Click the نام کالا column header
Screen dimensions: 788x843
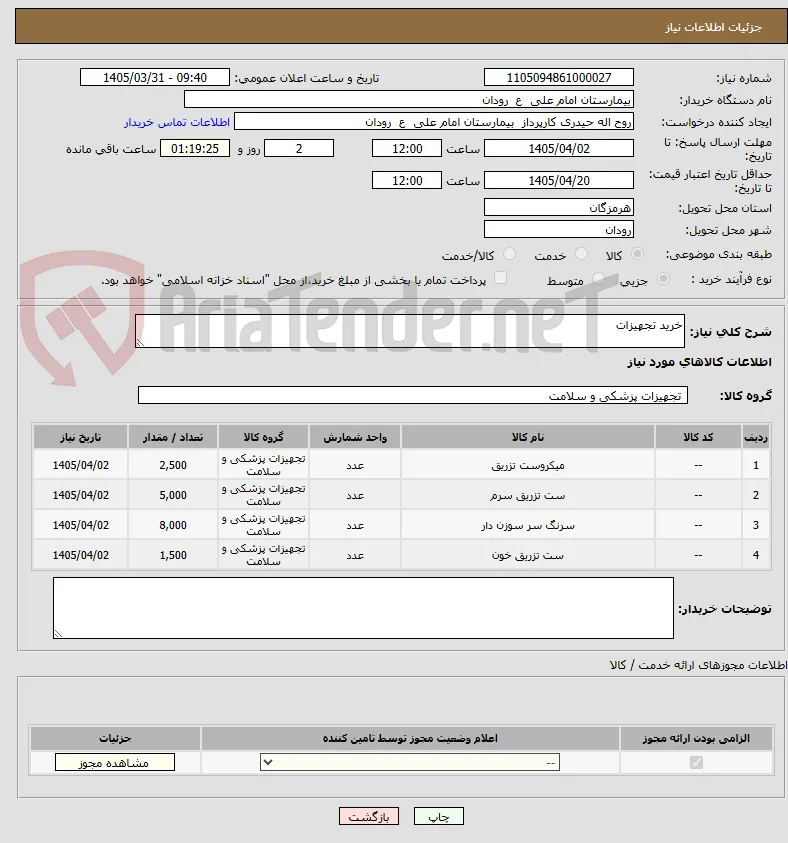[x=528, y=437]
